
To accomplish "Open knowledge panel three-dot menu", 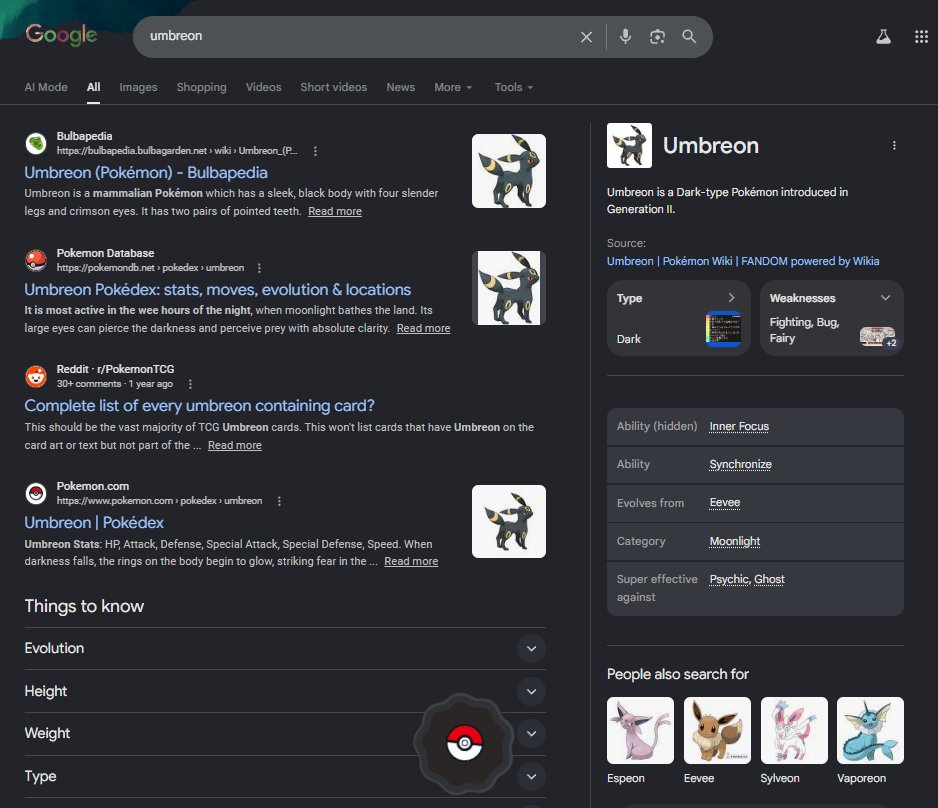I will 894,145.
